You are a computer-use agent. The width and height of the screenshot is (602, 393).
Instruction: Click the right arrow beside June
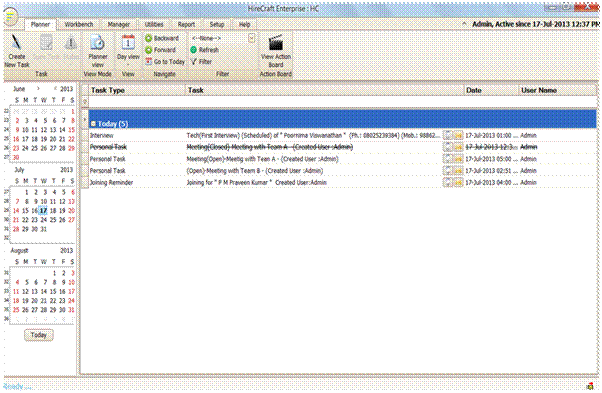click(x=38, y=89)
